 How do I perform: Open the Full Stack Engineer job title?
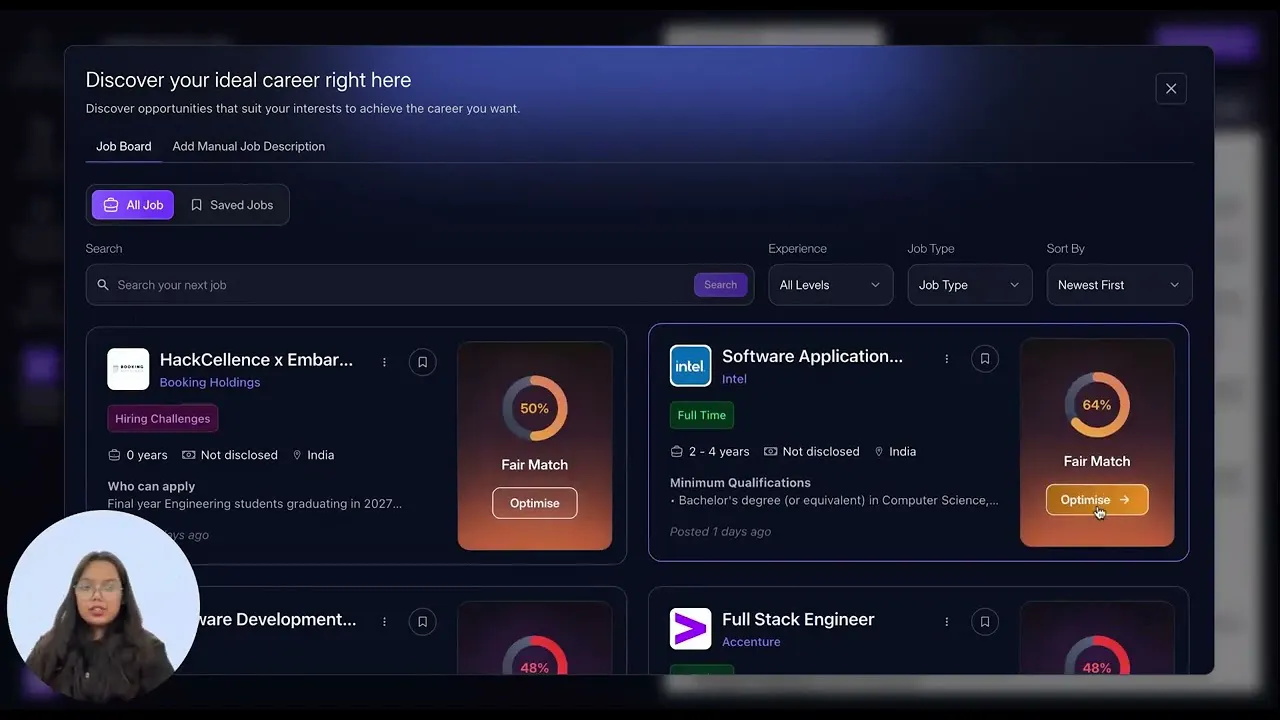point(798,619)
